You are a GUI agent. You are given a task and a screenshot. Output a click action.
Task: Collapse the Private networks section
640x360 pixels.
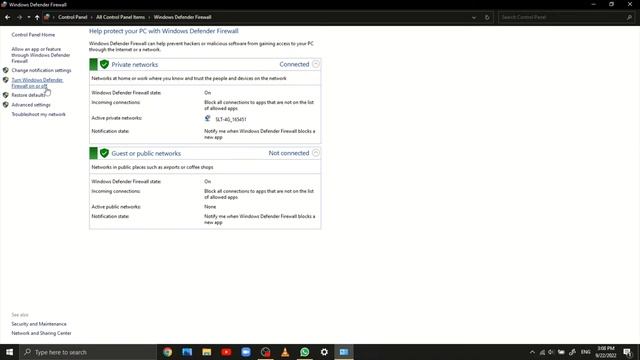[316, 64]
